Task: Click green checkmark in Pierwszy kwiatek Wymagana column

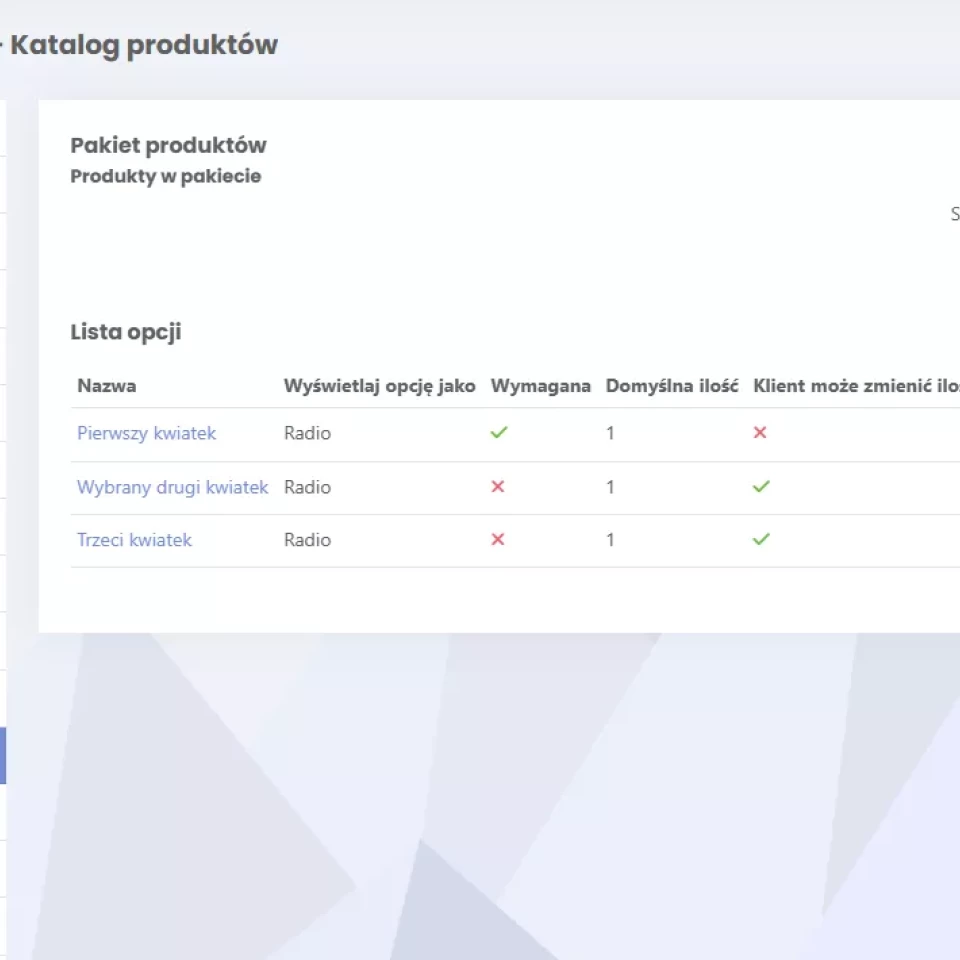Action: (x=498, y=433)
